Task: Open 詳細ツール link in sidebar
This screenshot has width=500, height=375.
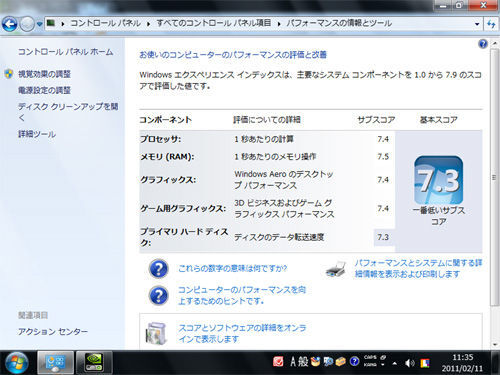Action: (x=37, y=134)
